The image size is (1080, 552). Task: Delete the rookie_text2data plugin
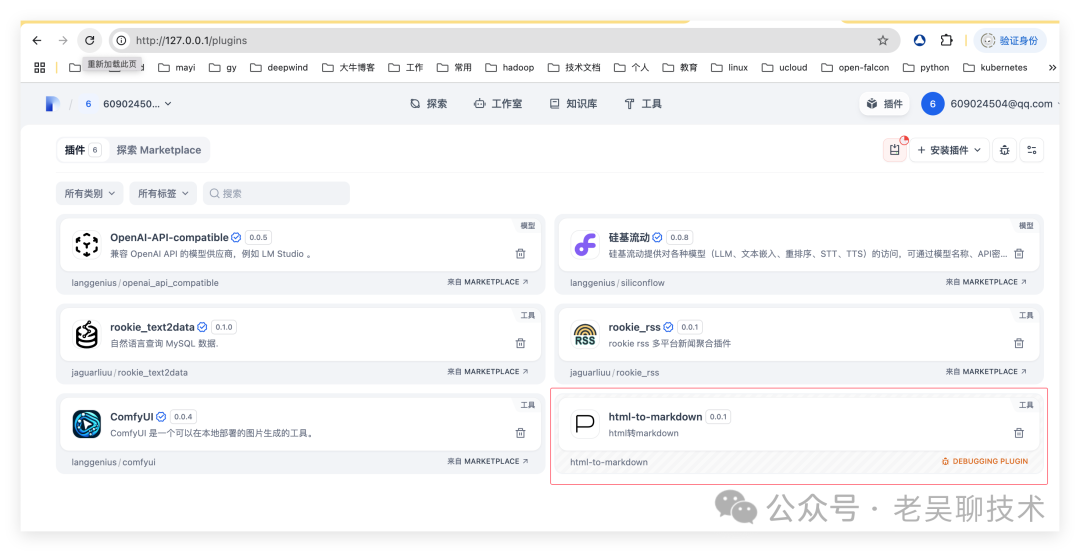click(521, 343)
